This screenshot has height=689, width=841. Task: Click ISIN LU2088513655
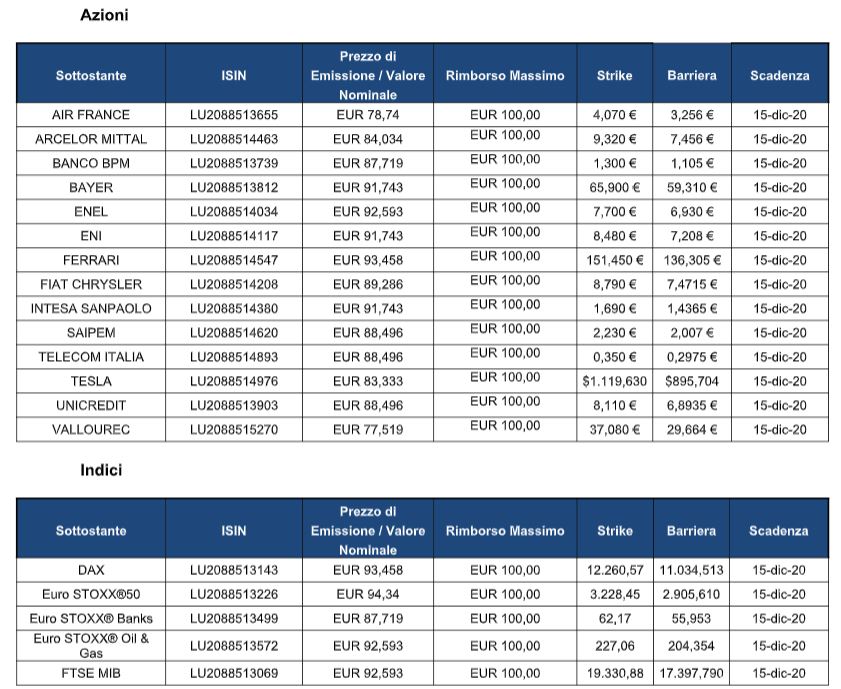point(234,115)
